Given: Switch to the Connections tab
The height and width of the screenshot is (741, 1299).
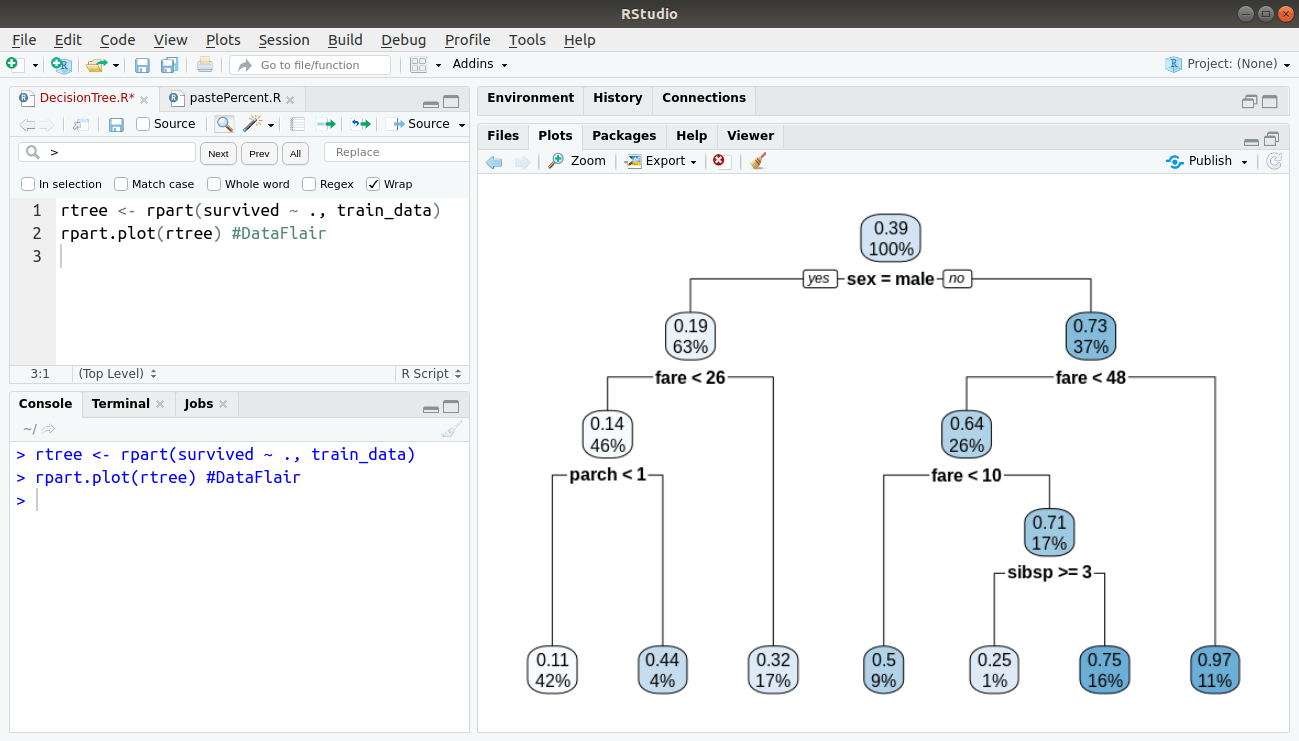Looking at the screenshot, I should [704, 98].
